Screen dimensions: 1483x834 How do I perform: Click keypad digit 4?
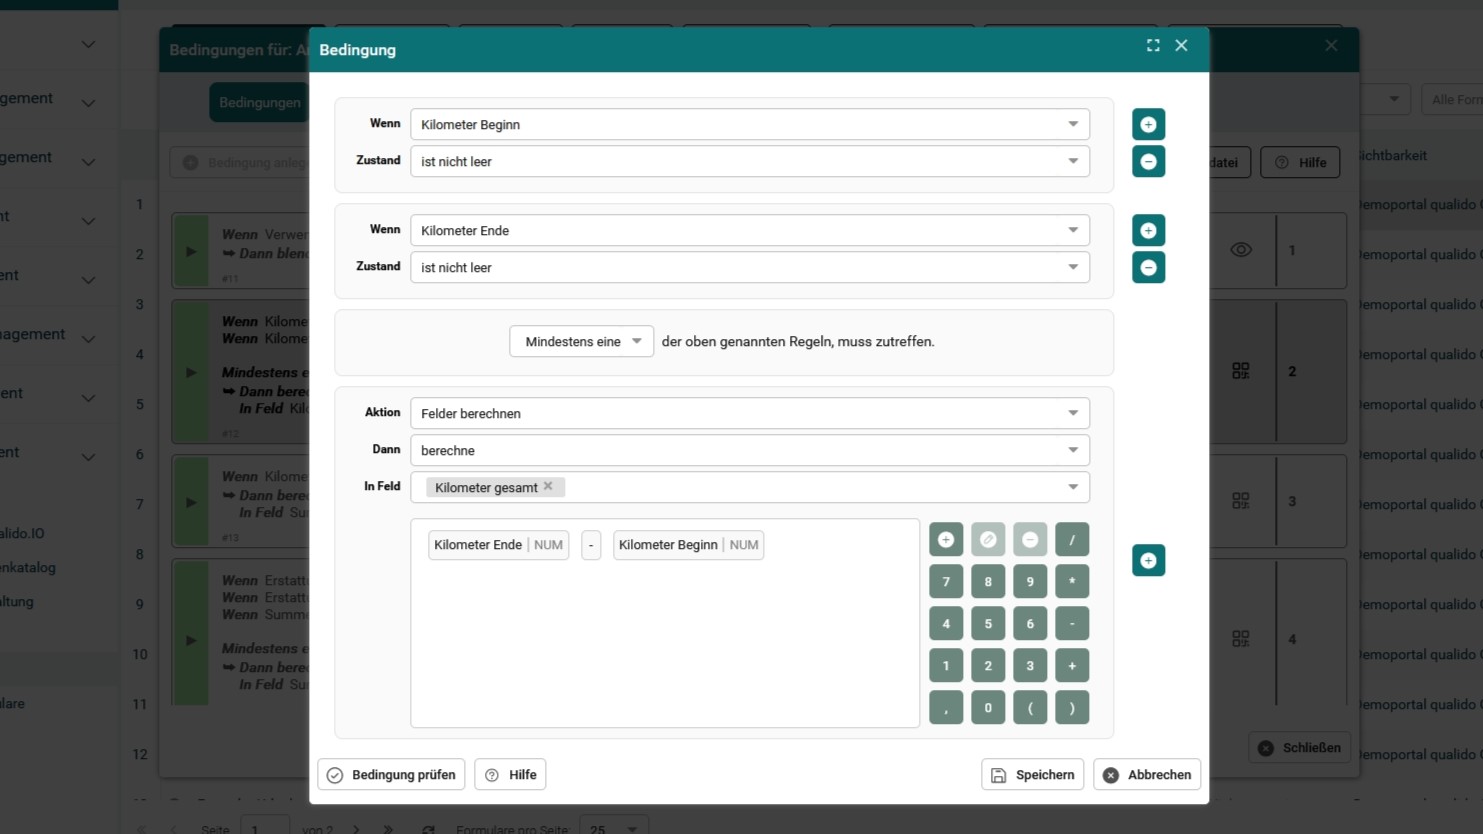click(x=946, y=623)
